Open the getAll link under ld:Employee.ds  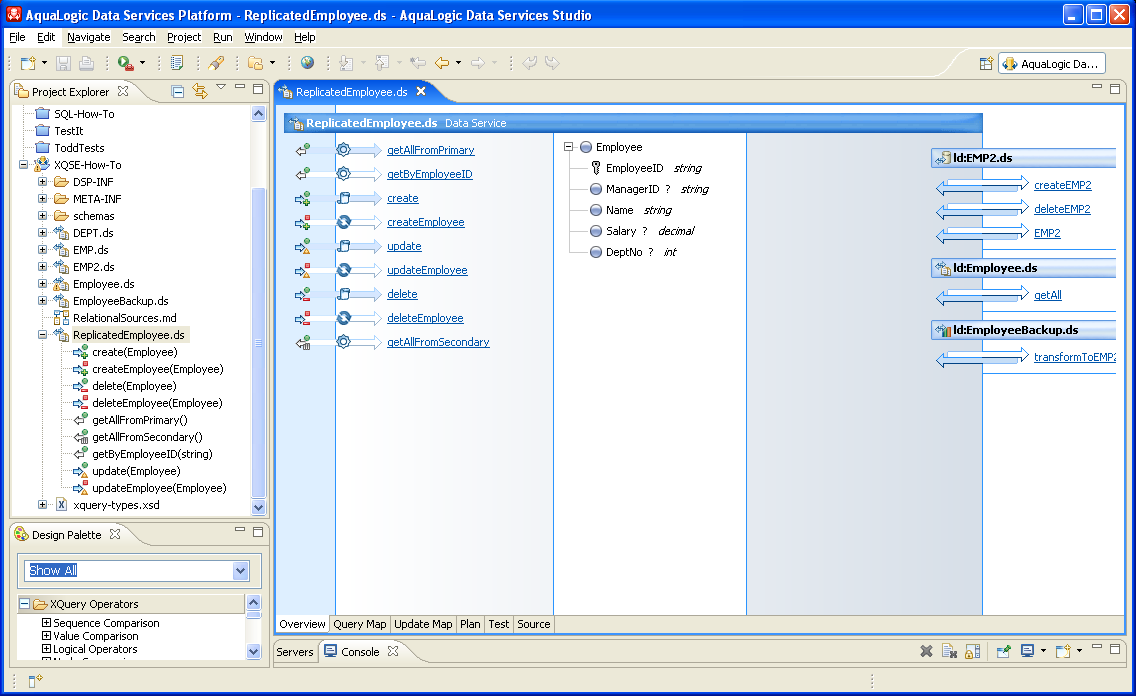pos(1048,295)
